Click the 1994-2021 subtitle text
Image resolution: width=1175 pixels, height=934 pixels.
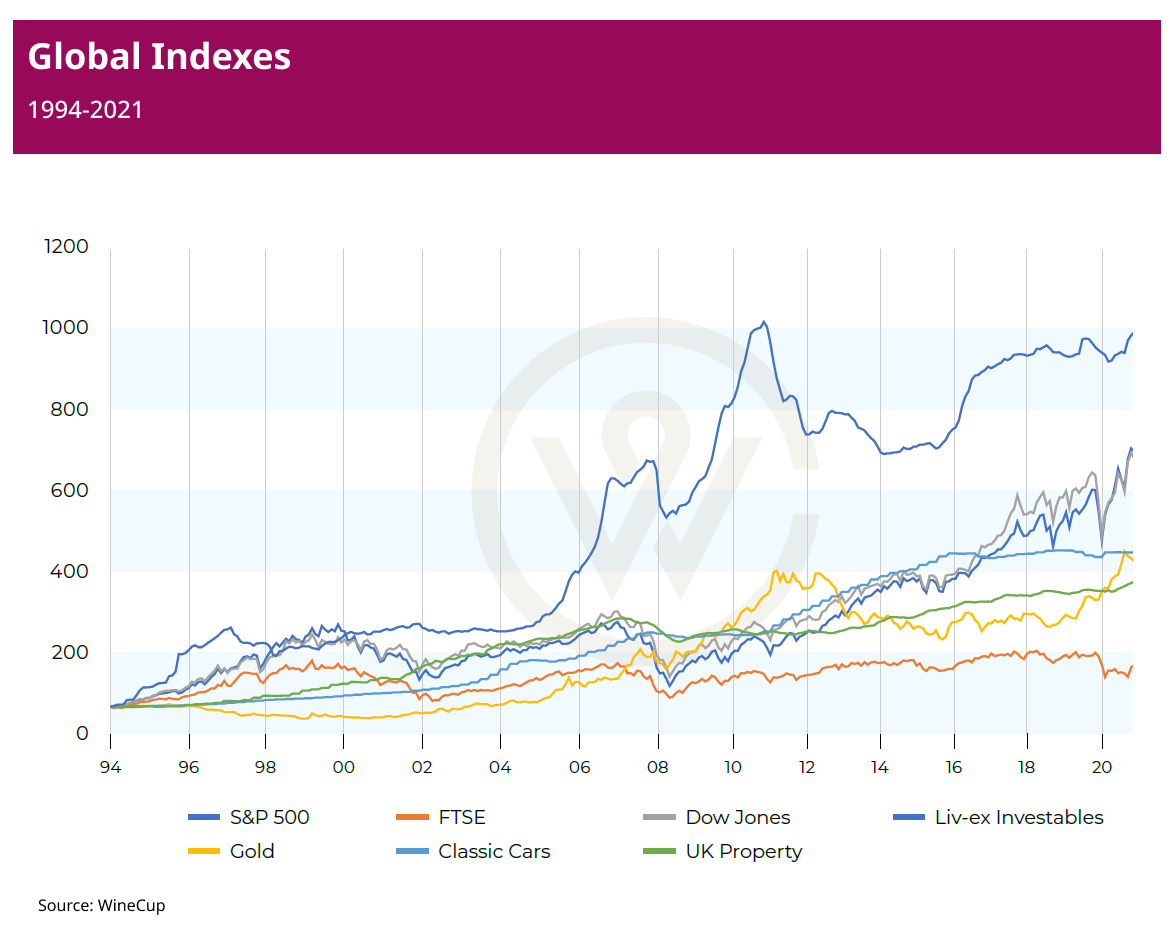coord(85,110)
